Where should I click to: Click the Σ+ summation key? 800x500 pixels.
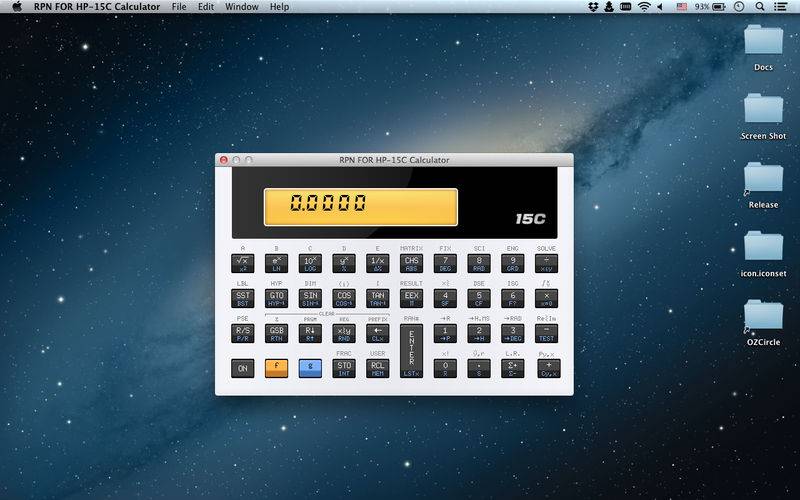click(513, 368)
